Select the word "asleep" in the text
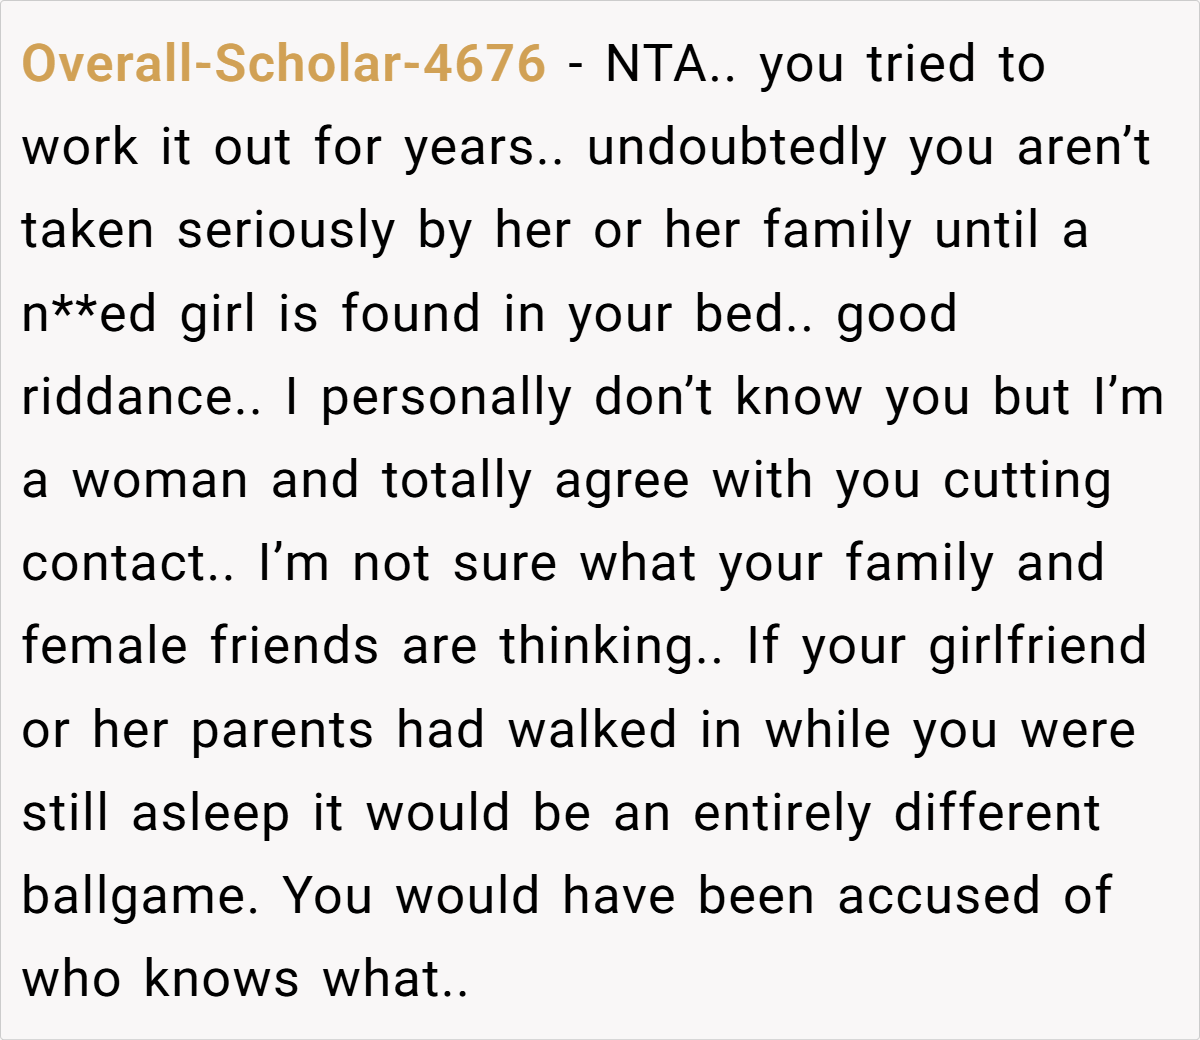Image resolution: width=1200 pixels, height=1040 pixels. pos(210,814)
